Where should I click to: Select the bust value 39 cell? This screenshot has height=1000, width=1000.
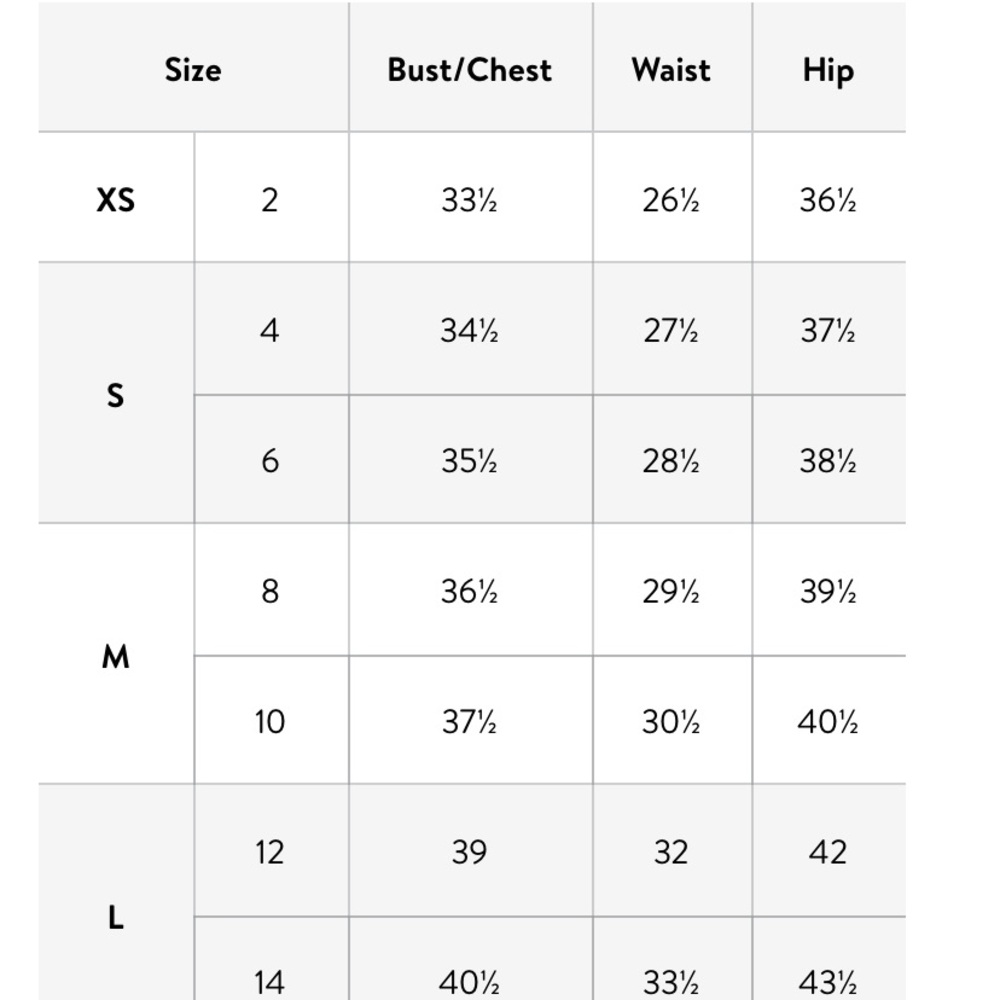point(469,852)
